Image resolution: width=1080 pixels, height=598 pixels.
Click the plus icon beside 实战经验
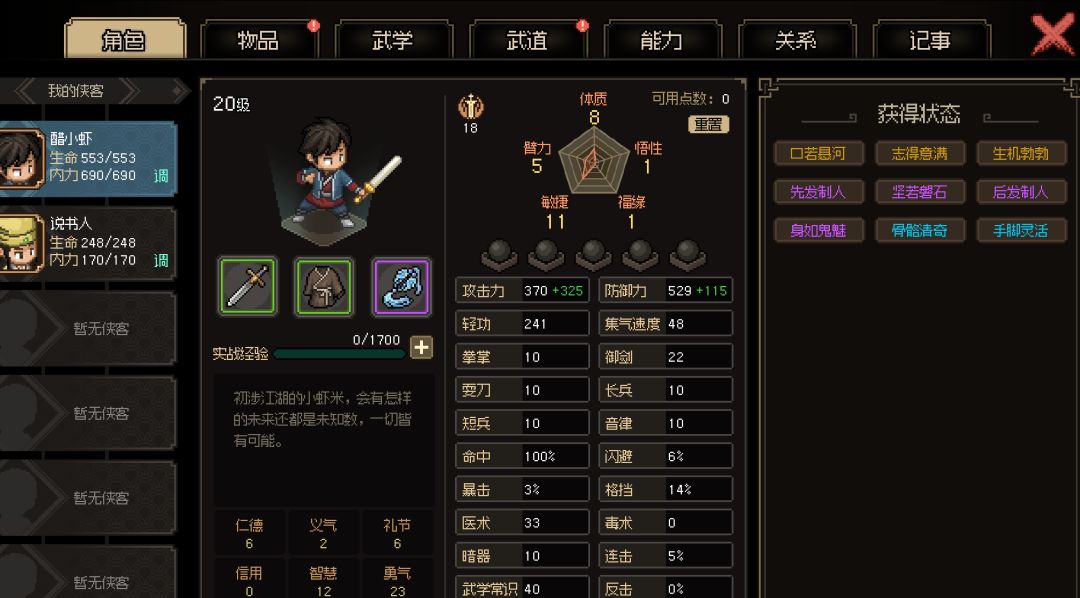pos(422,347)
